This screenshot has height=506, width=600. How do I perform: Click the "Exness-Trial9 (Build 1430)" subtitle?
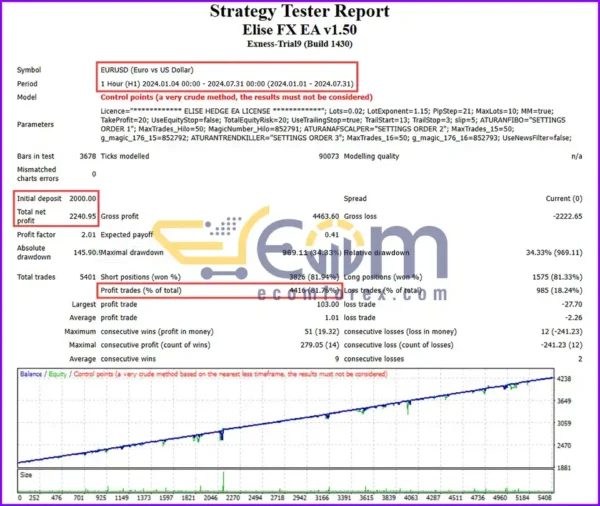pos(300,44)
